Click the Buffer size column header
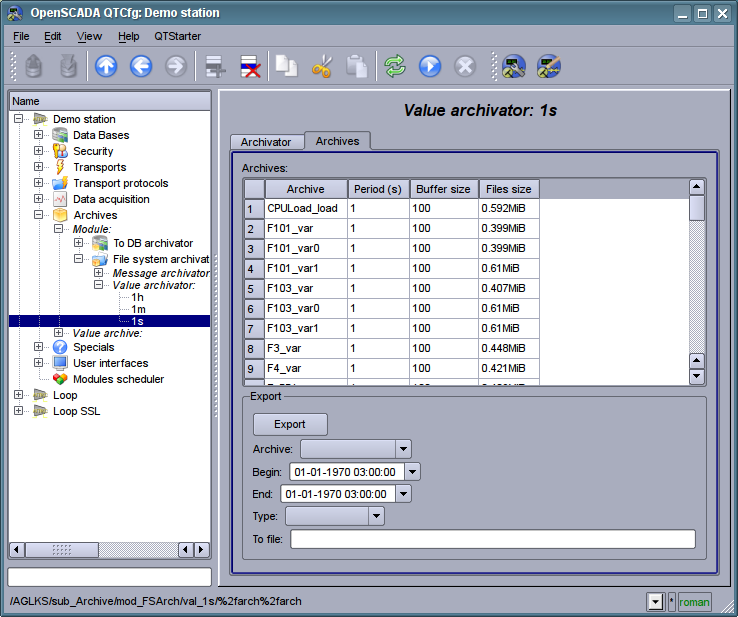Image resolution: width=738 pixels, height=617 pixels. point(443,189)
